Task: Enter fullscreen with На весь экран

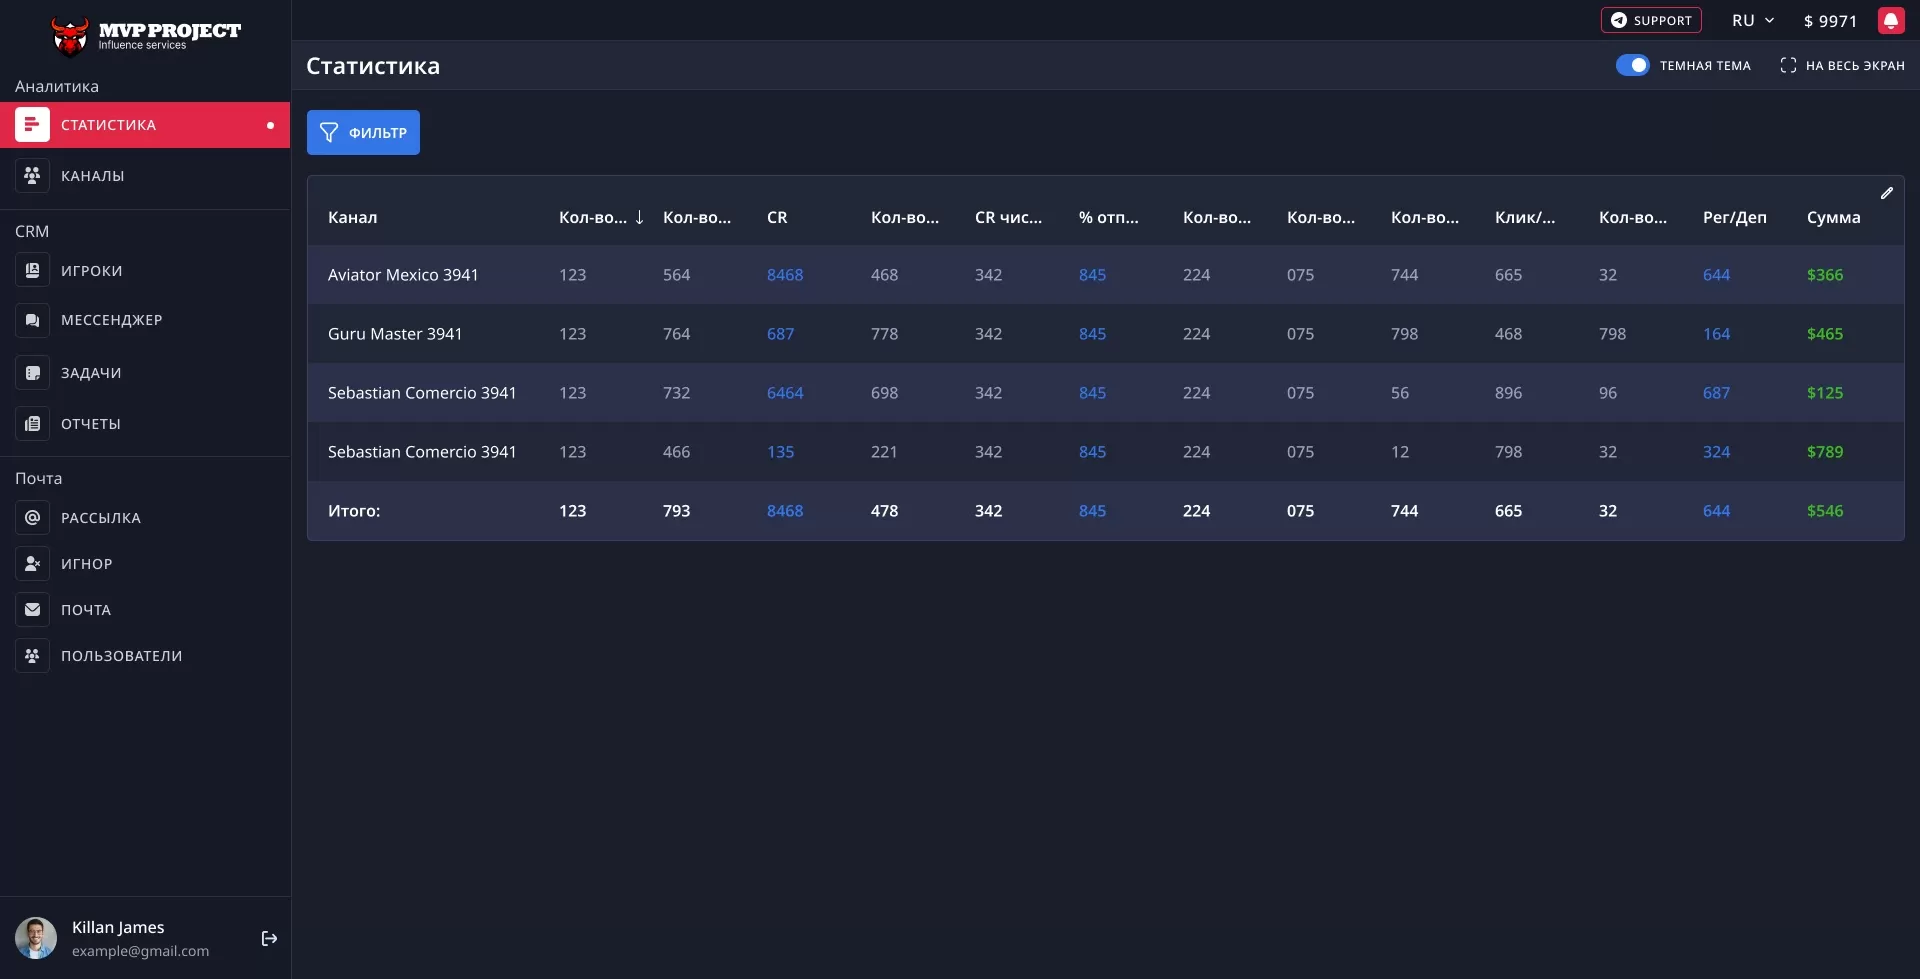Action: [1842, 66]
